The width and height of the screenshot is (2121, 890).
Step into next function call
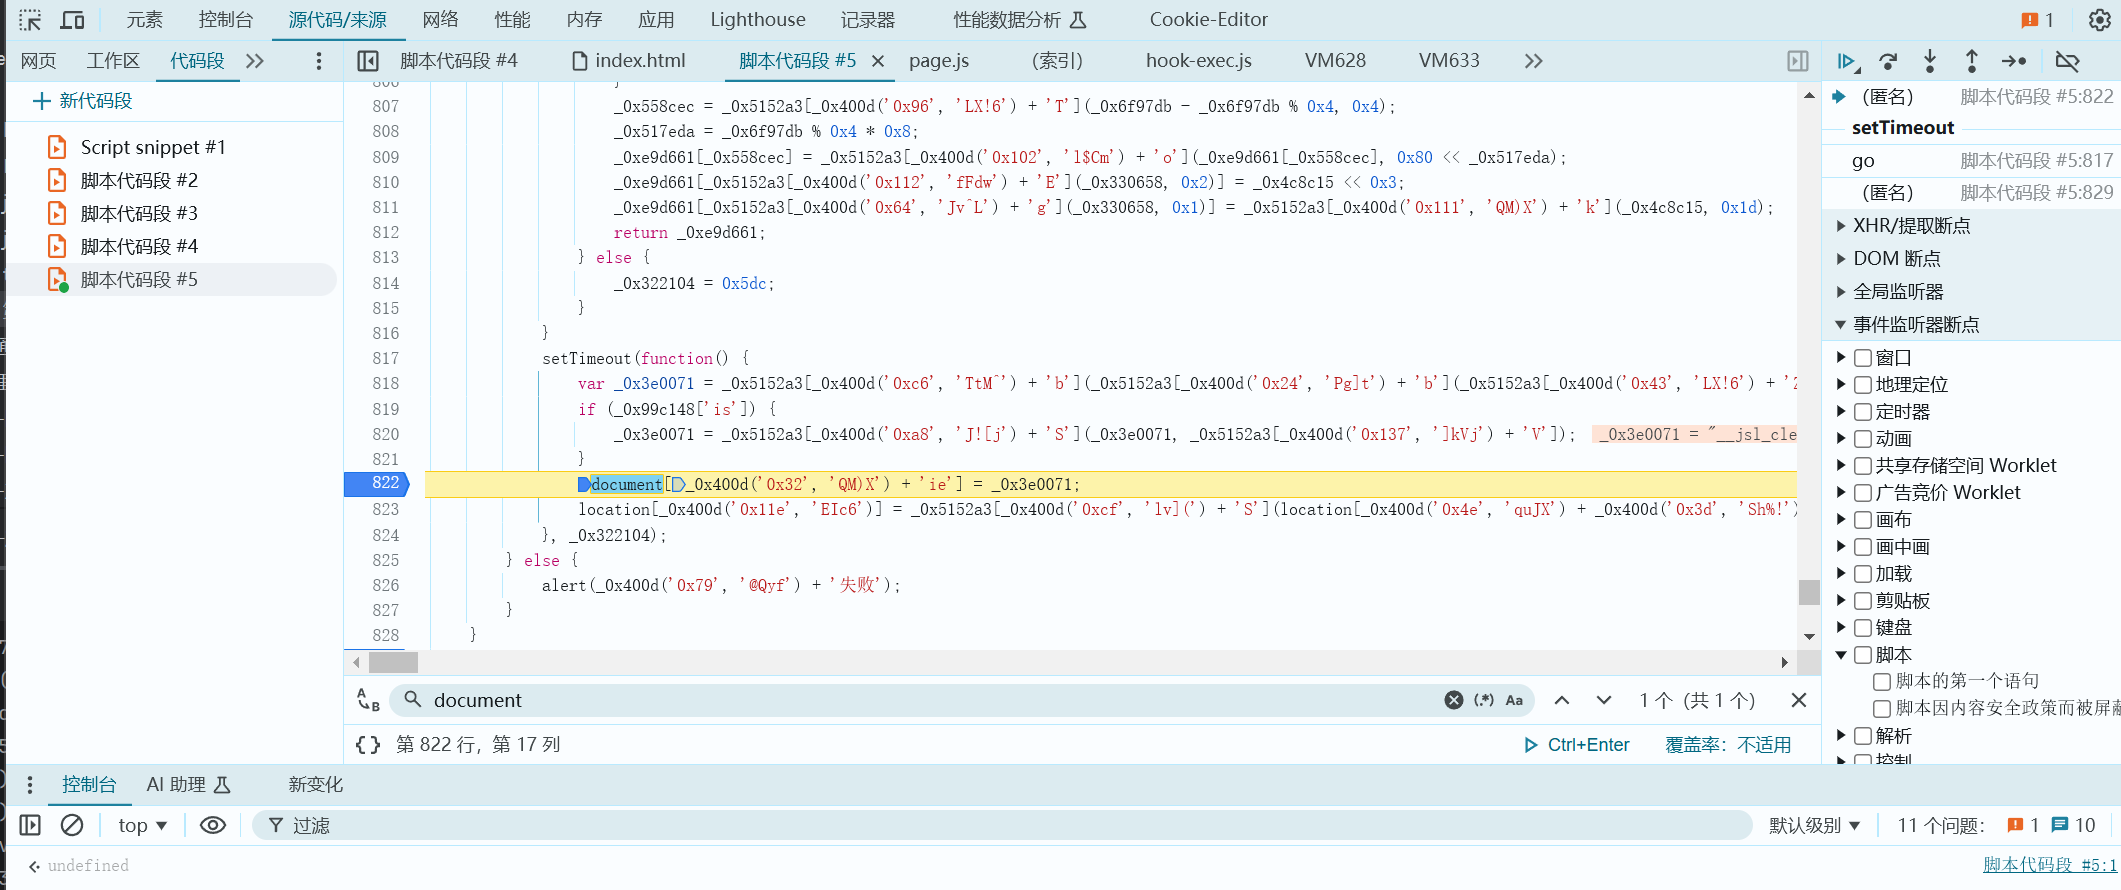(1930, 61)
